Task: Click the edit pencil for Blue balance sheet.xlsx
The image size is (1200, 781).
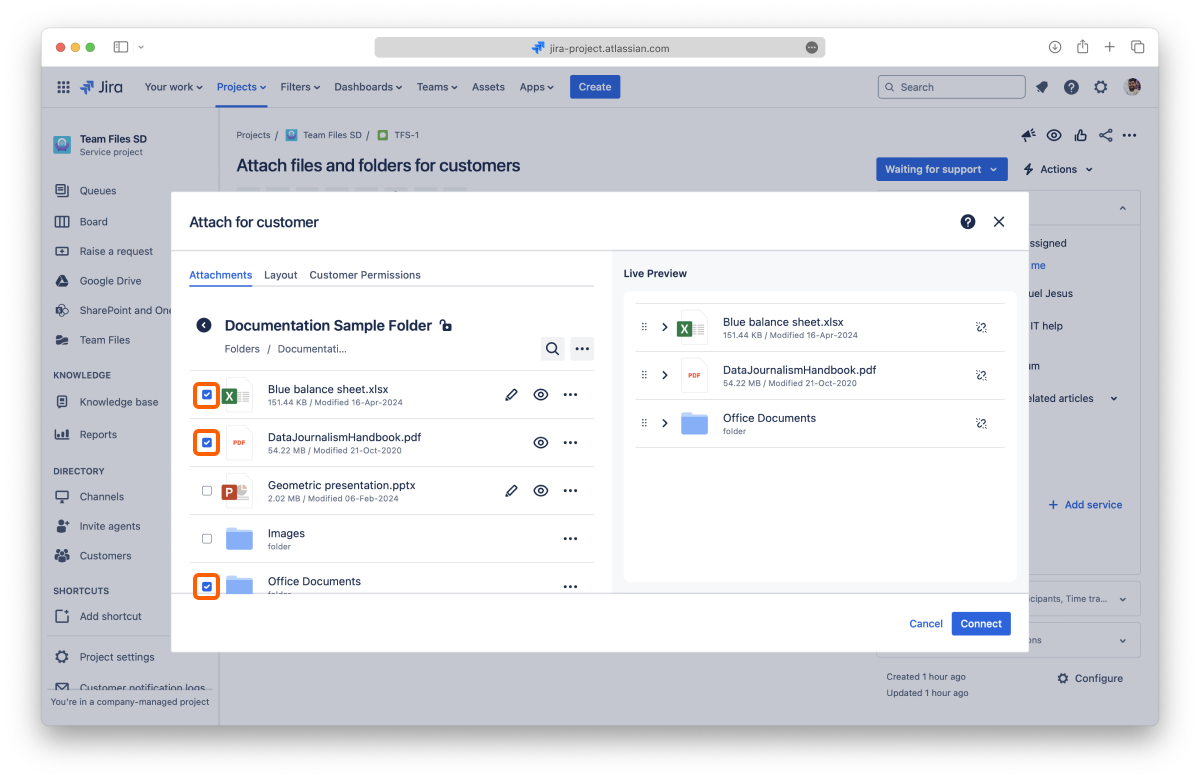Action: [511, 395]
